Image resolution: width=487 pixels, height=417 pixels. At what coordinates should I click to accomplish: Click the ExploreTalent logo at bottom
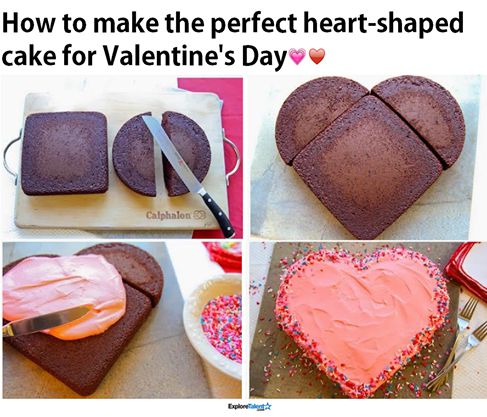(249, 407)
